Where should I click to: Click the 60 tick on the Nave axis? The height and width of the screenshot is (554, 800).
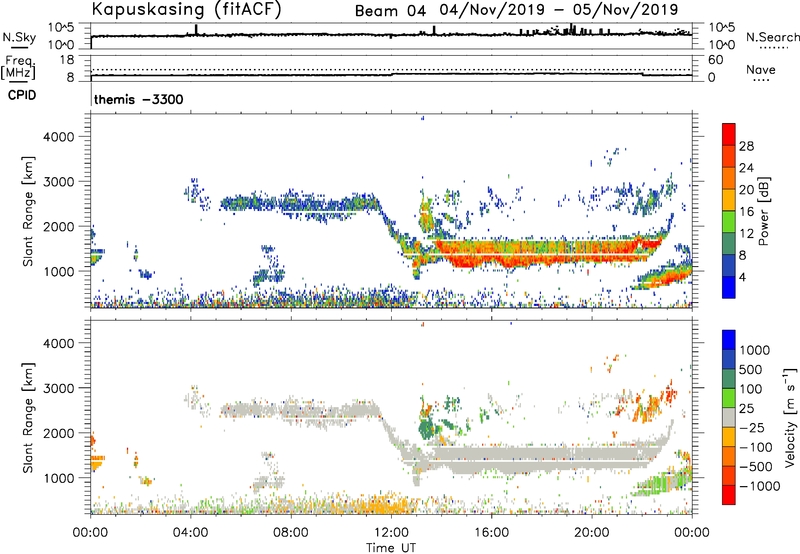tap(715, 60)
